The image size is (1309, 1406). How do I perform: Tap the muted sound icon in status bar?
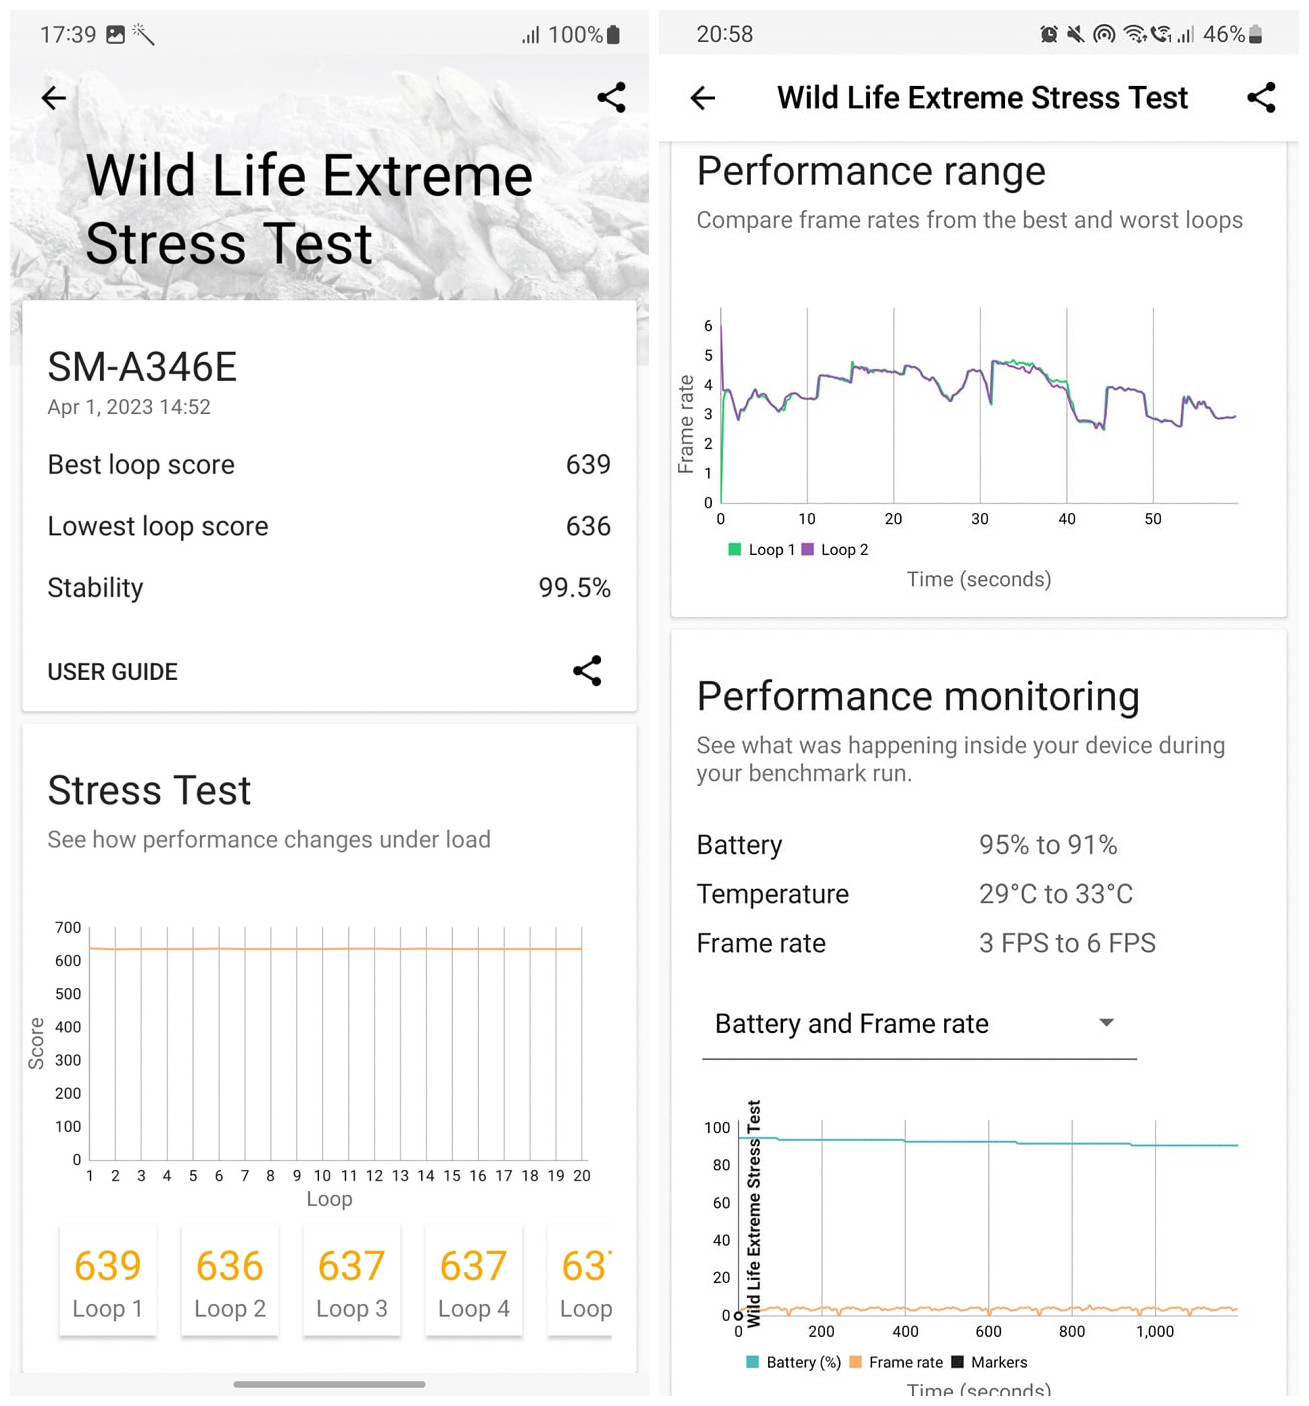1076,35
